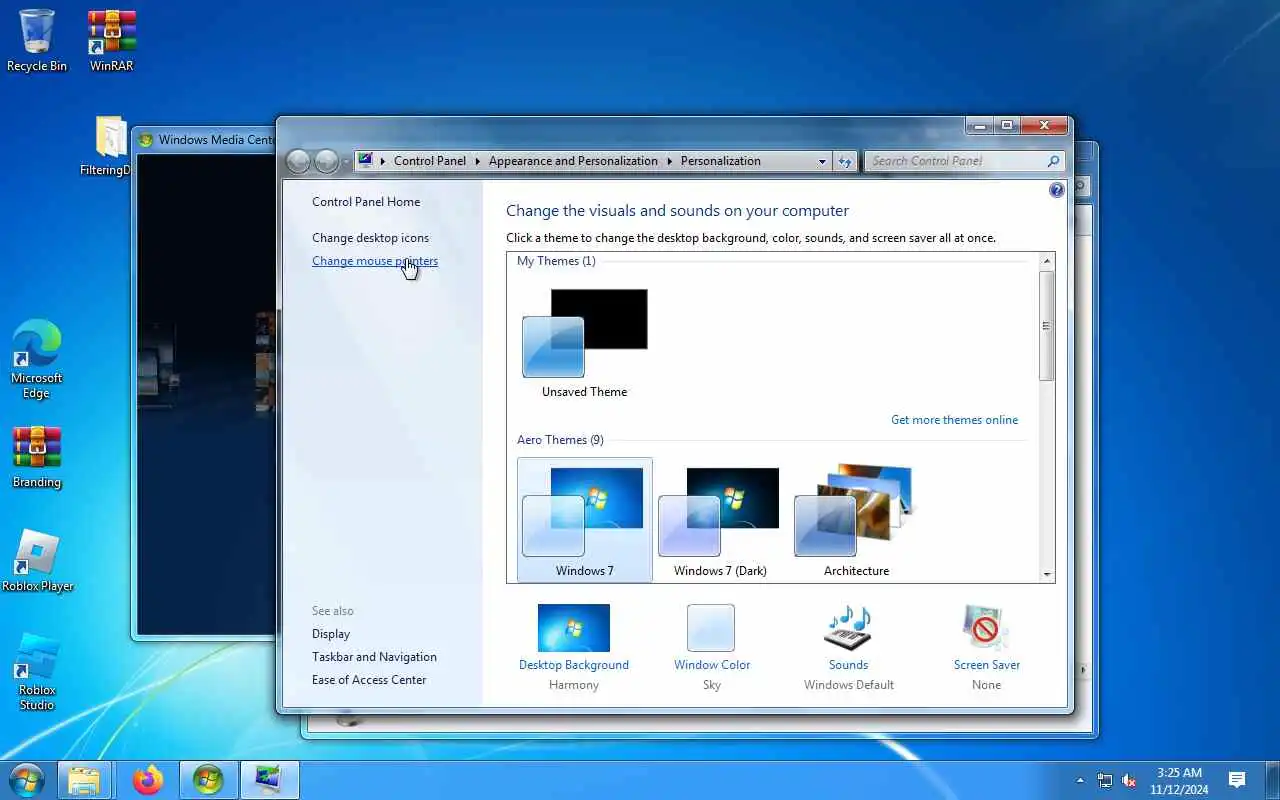Launch the Roblox Player shortcut
The image size is (1280, 800).
pyautogui.click(x=37, y=560)
